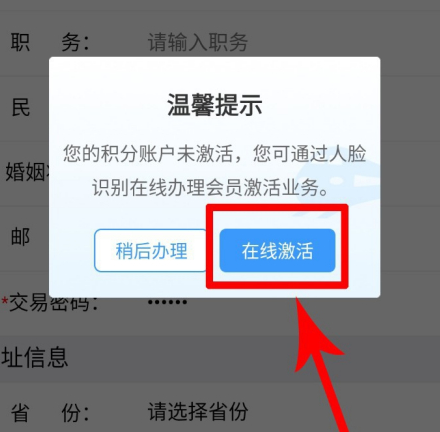Image resolution: width=440 pixels, height=432 pixels.
Task: Click the red asterisk before 交易密码
Action: (5, 301)
